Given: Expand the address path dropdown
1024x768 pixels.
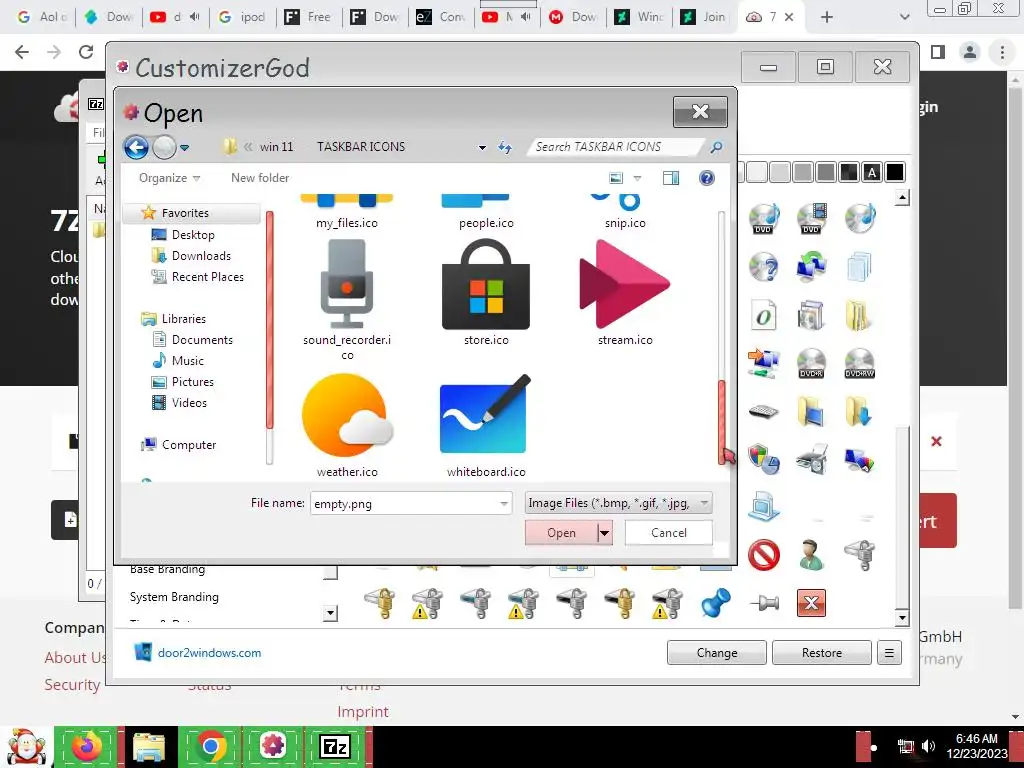Looking at the screenshot, I should [x=482, y=148].
